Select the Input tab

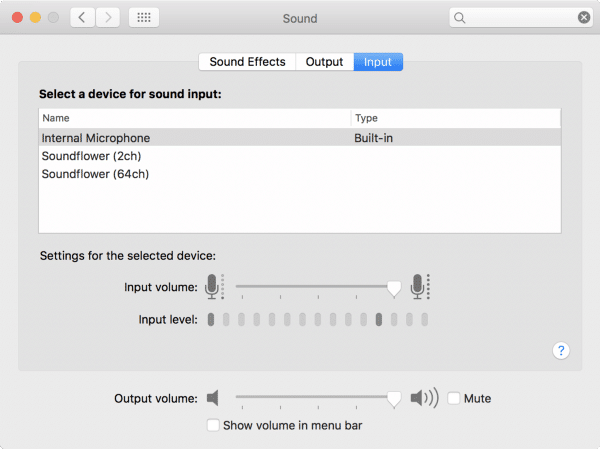(x=378, y=62)
